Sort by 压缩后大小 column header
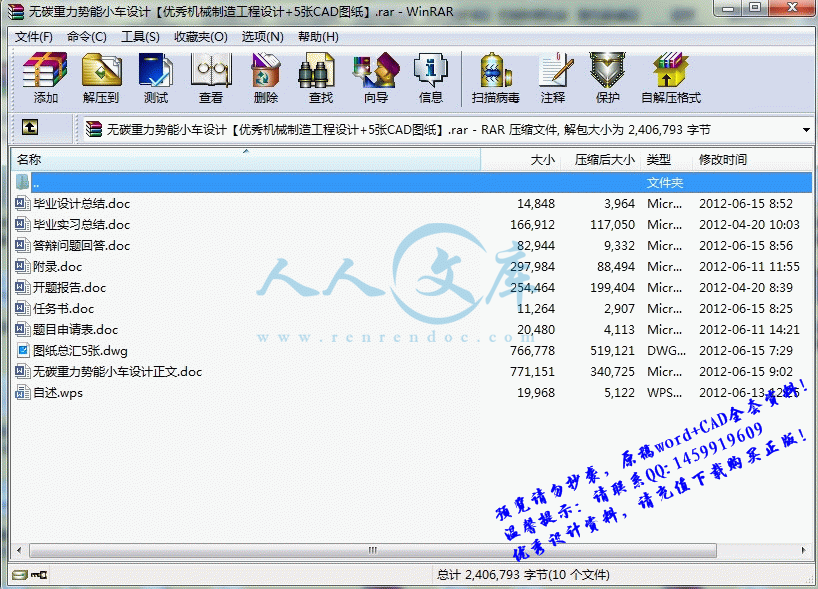The height and width of the screenshot is (589, 818). pyautogui.click(x=600, y=160)
